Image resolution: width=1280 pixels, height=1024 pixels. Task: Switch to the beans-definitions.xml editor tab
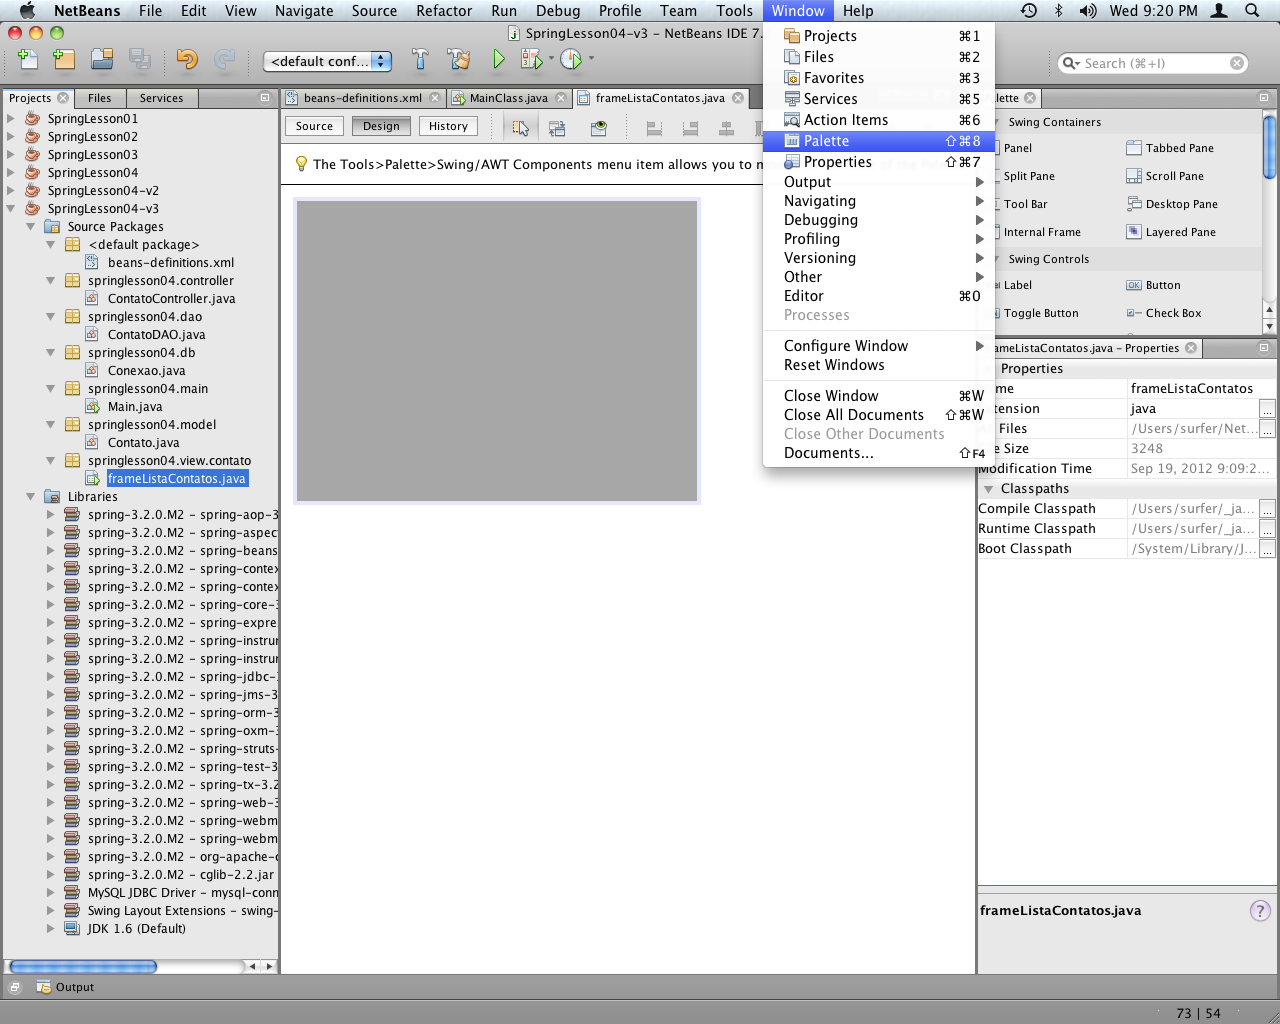(x=362, y=98)
